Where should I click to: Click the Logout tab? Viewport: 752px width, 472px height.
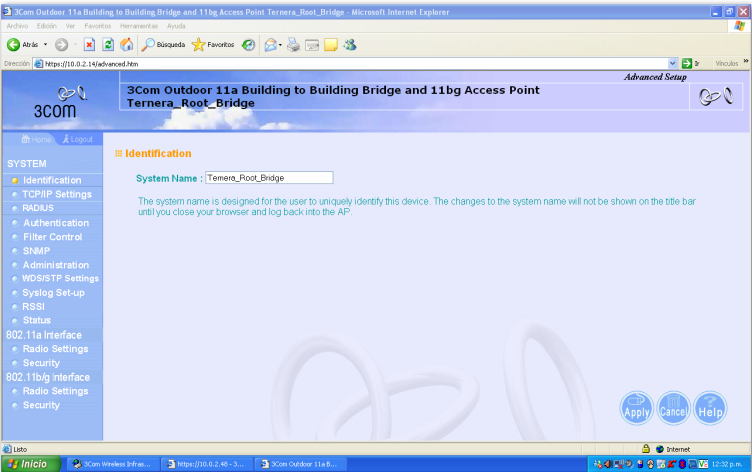tap(77, 139)
